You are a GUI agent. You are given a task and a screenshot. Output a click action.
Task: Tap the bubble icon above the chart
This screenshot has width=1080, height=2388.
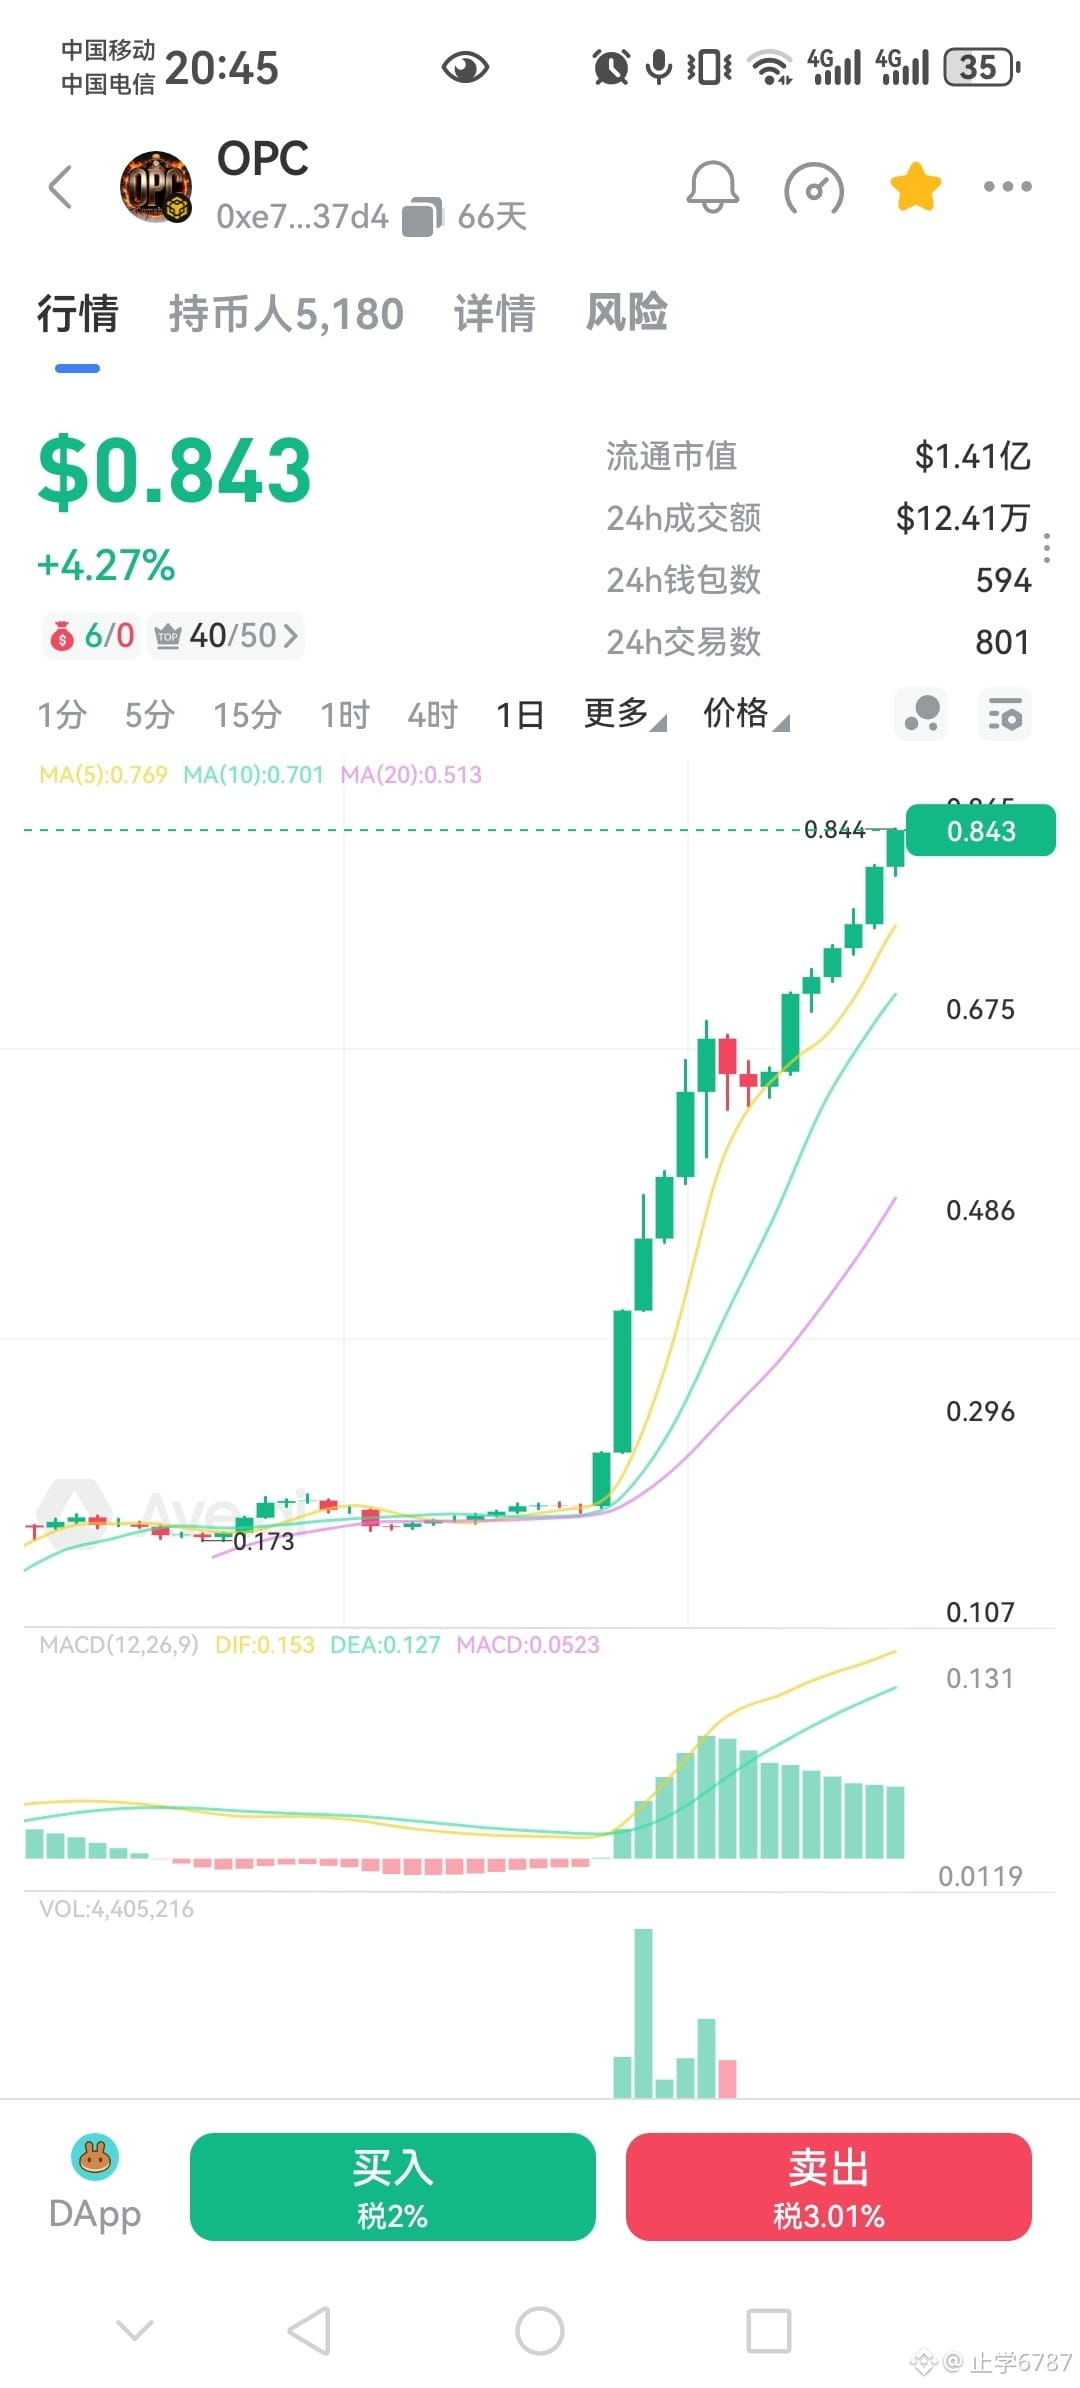pos(921,714)
